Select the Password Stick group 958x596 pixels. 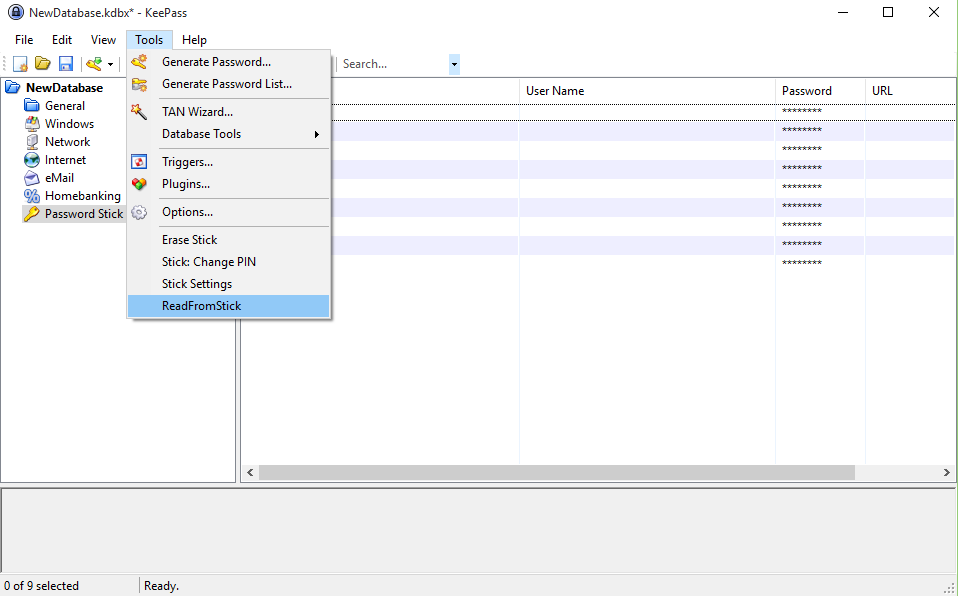click(x=84, y=214)
